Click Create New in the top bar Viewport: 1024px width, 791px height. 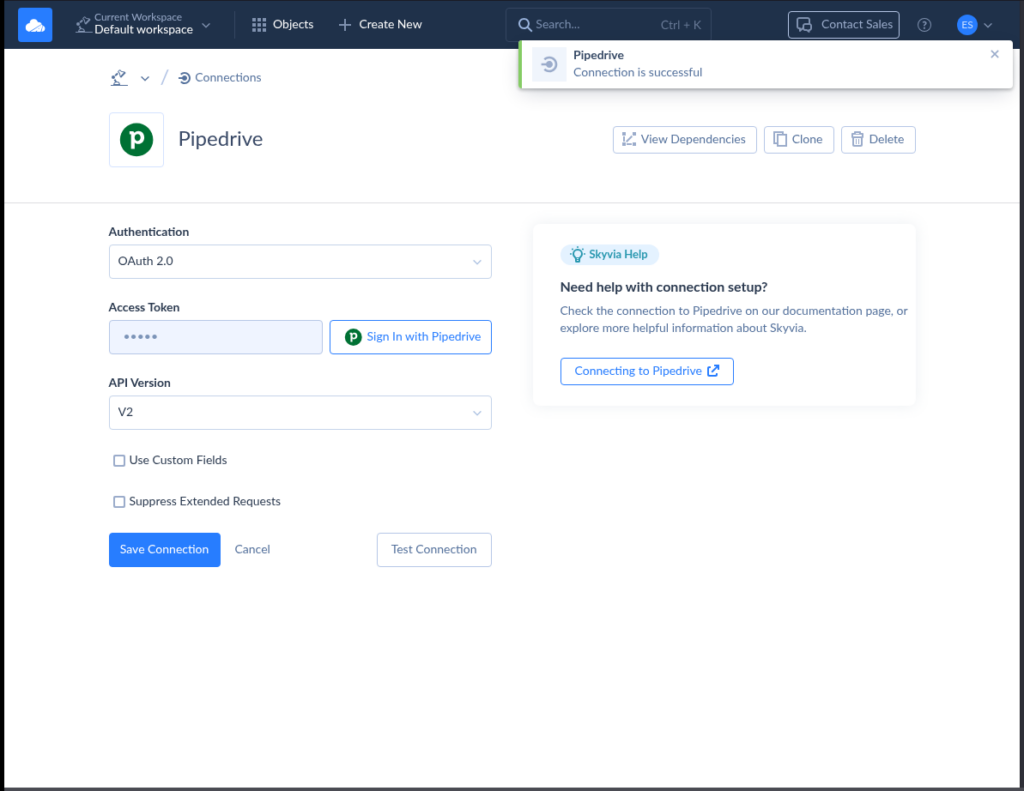pos(380,25)
